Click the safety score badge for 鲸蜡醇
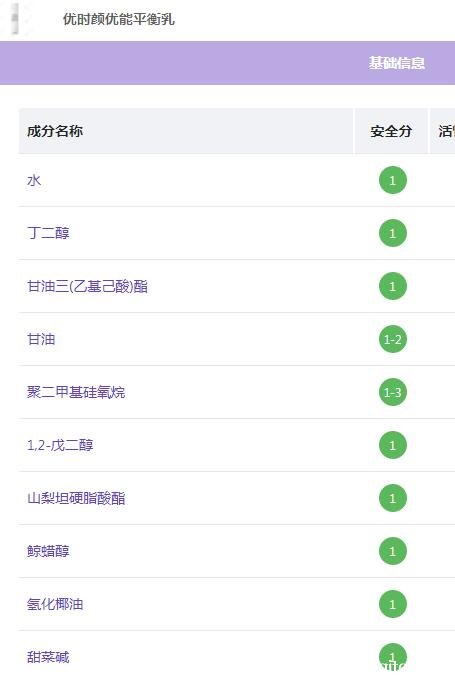 pyautogui.click(x=393, y=551)
